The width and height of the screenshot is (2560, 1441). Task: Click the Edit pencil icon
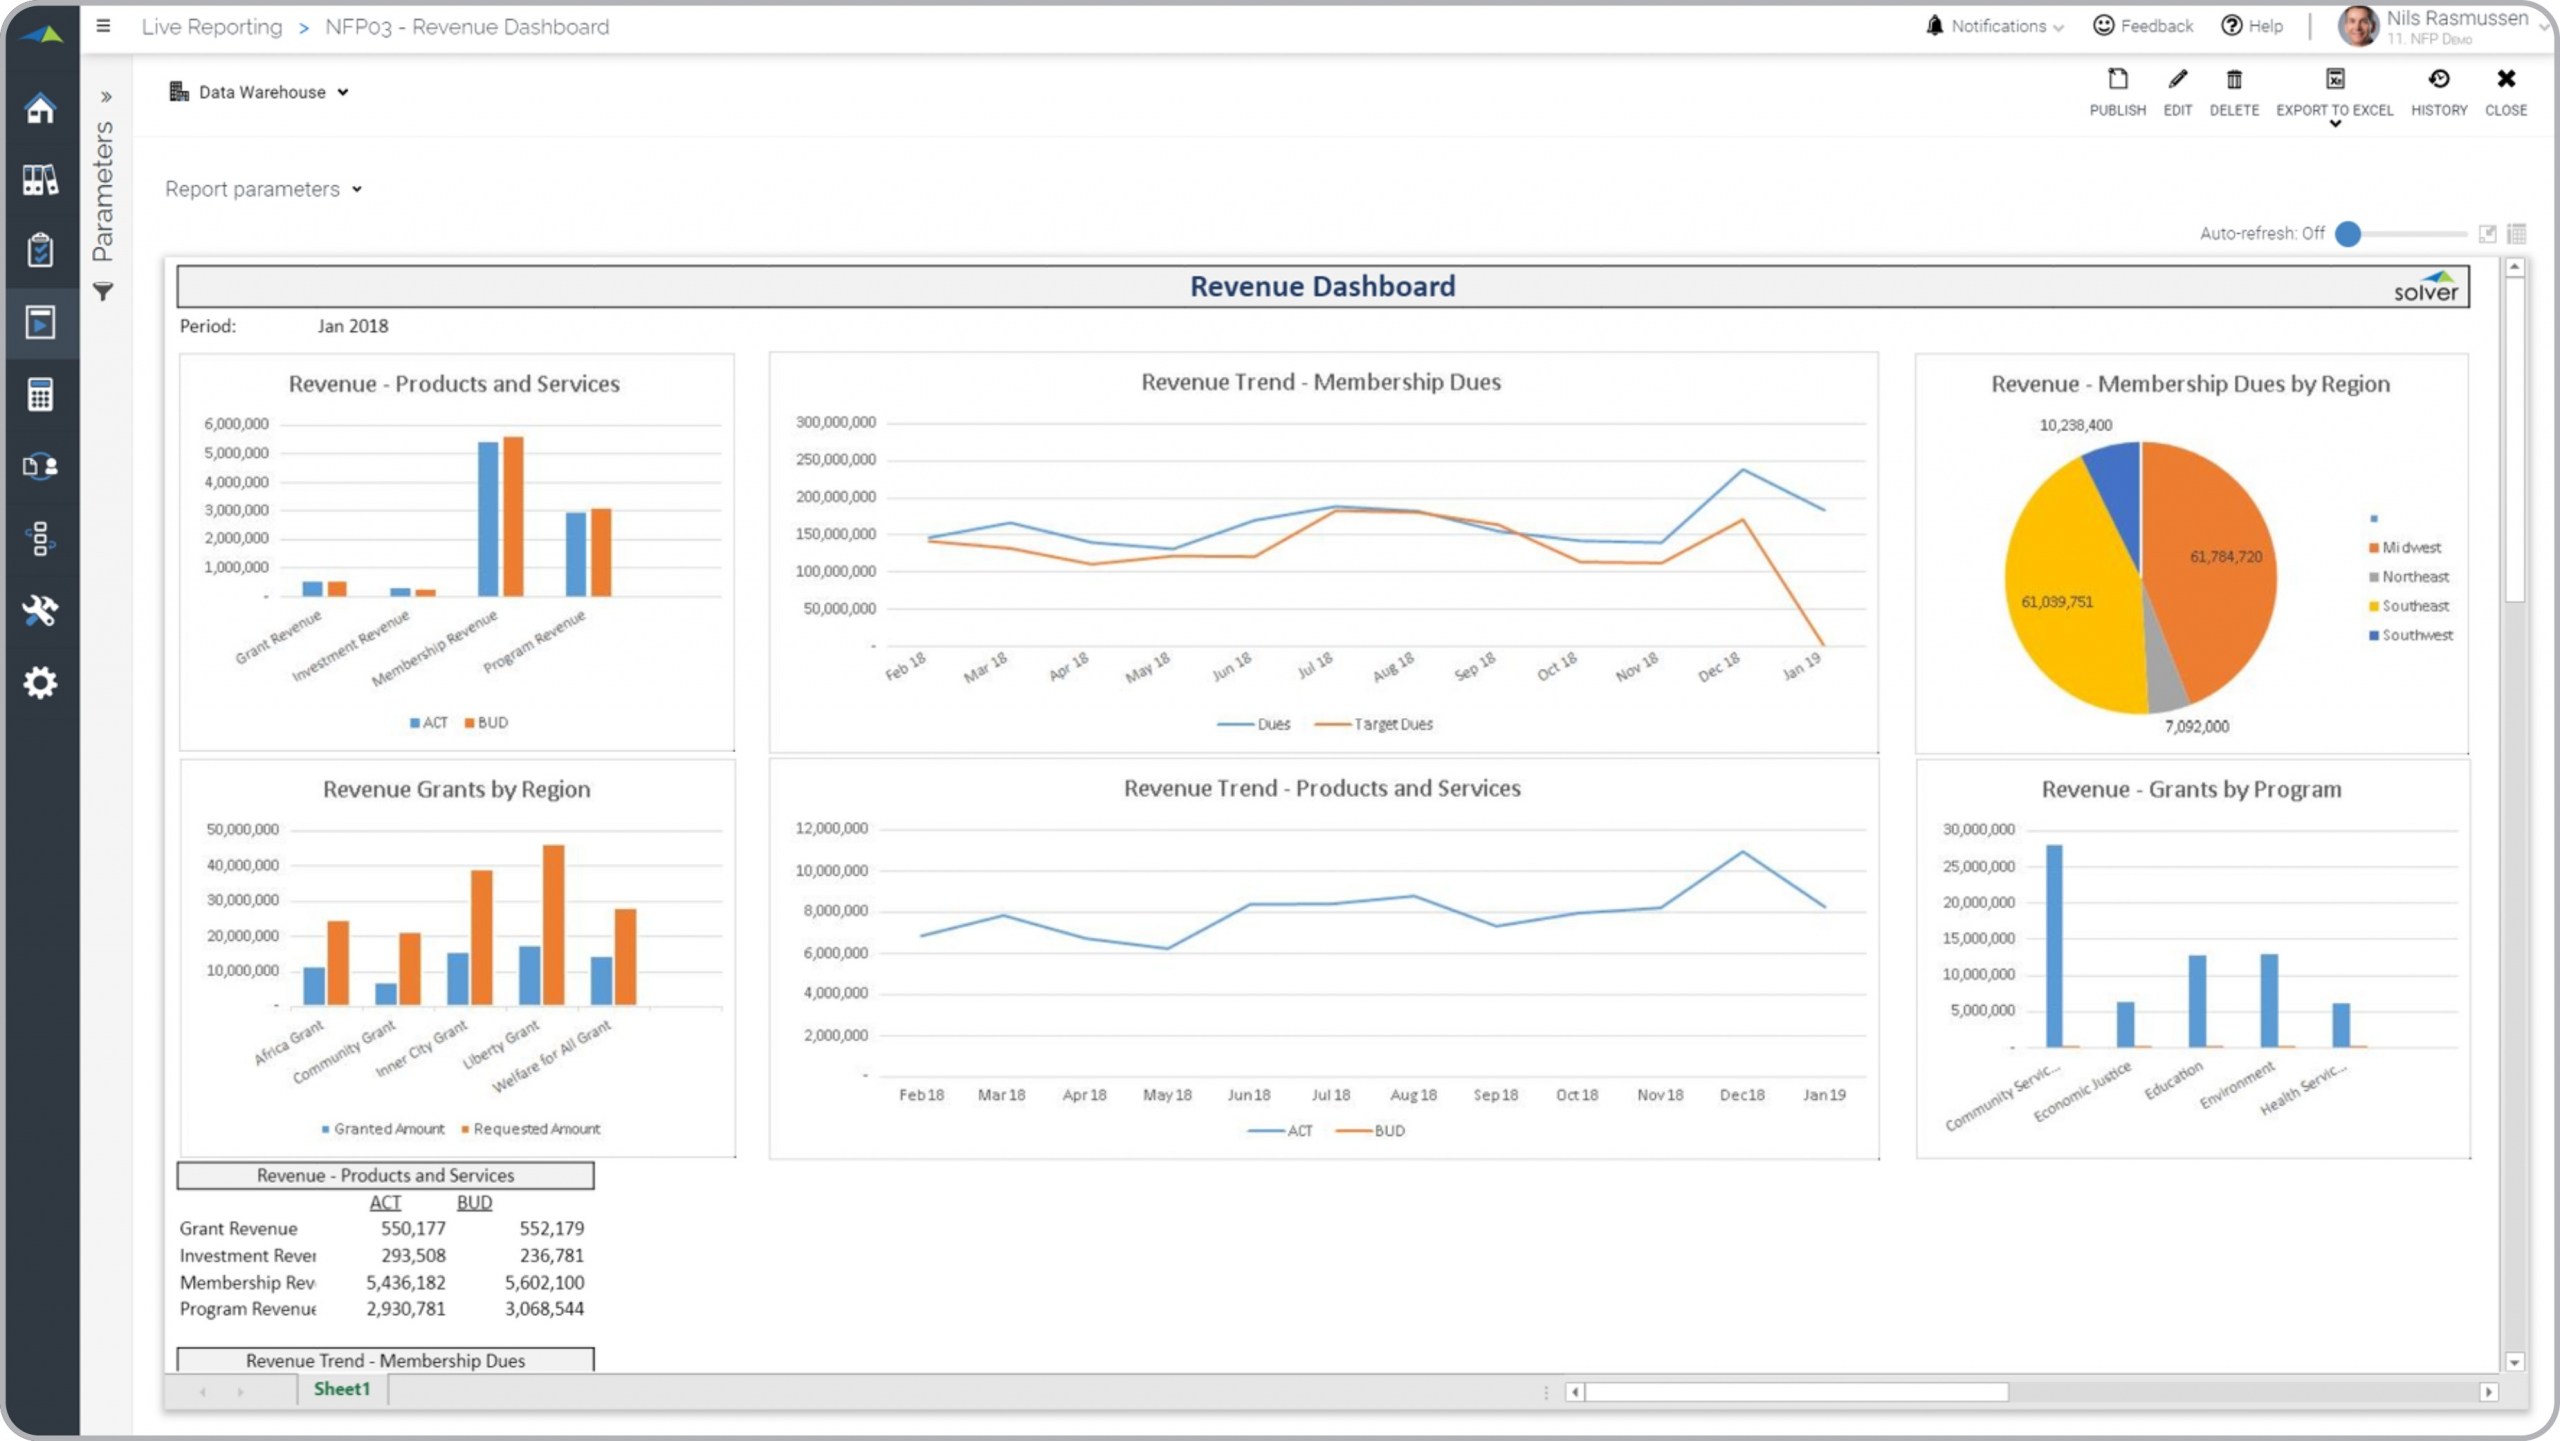(x=2177, y=80)
